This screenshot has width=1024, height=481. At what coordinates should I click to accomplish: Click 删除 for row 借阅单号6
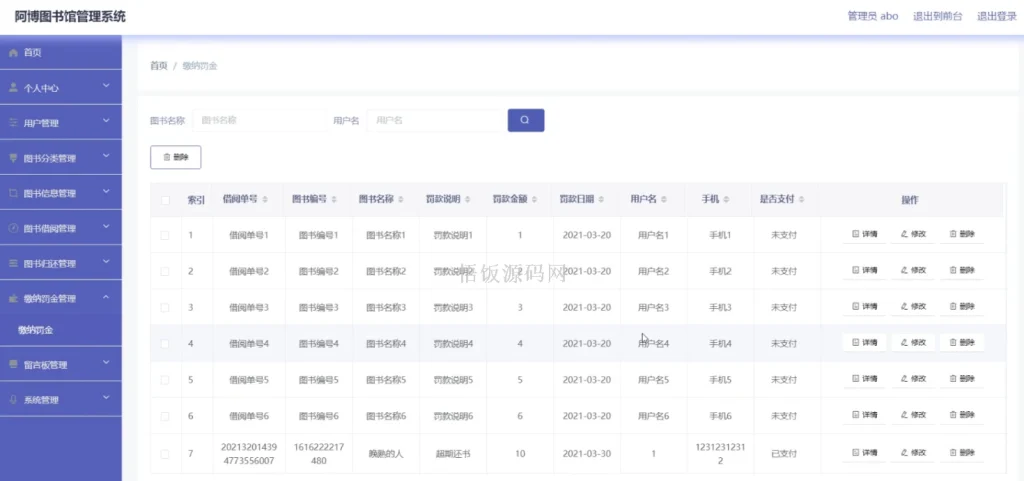coord(961,415)
